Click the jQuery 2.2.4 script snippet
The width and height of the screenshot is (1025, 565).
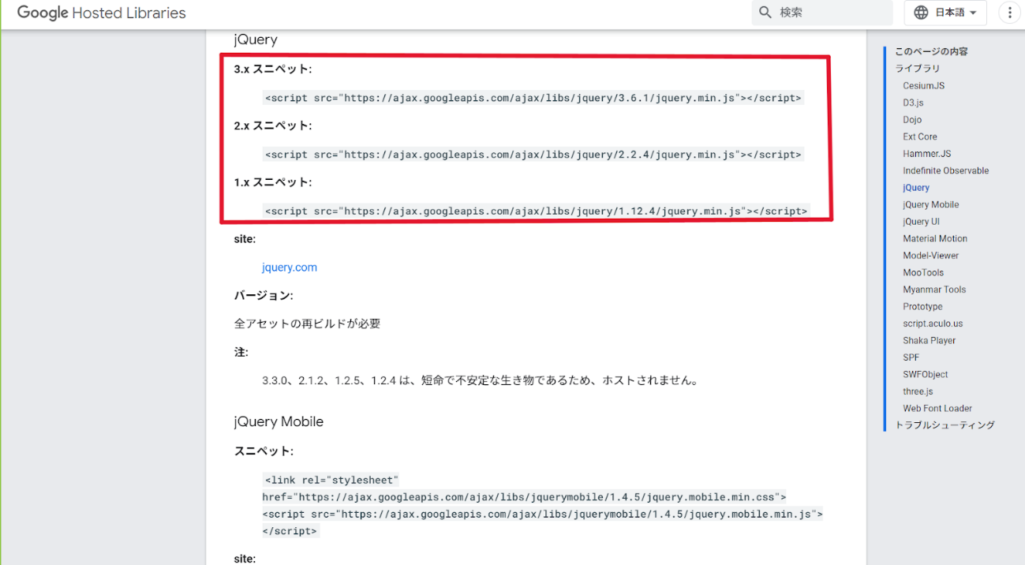pos(533,155)
